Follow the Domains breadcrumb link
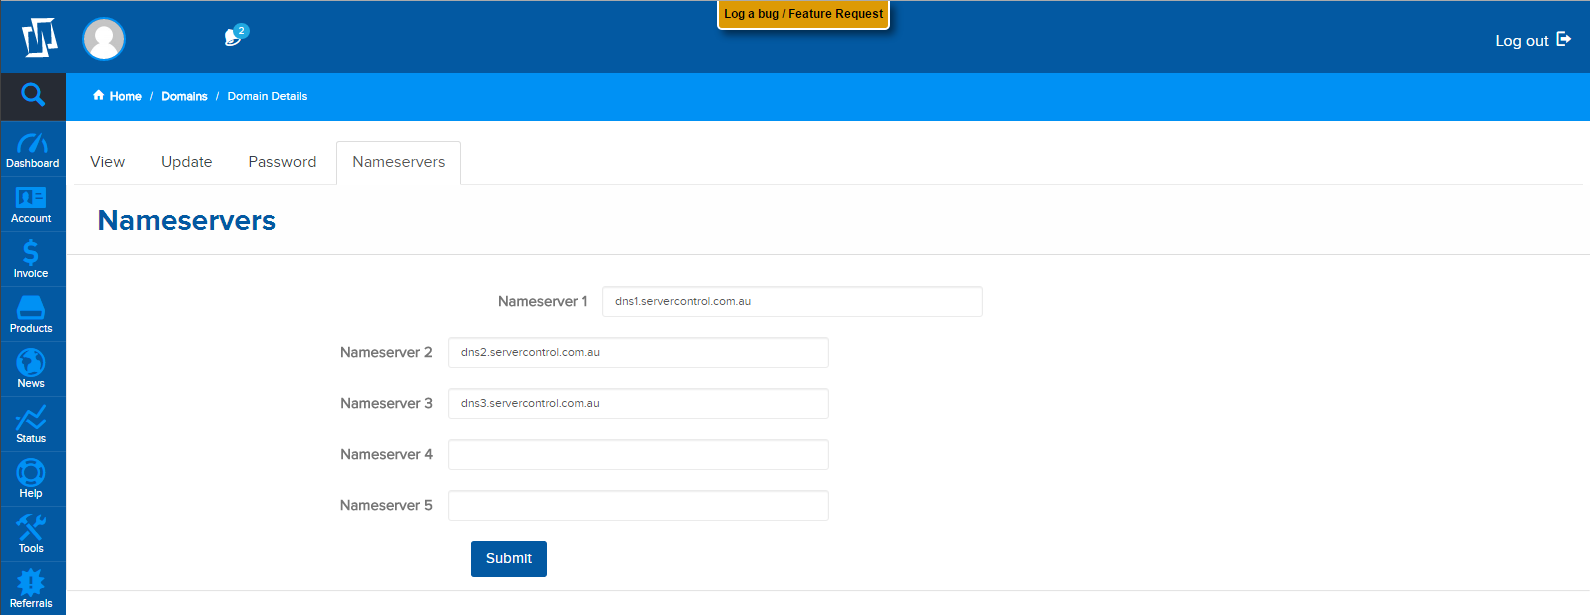 (x=184, y=96)
